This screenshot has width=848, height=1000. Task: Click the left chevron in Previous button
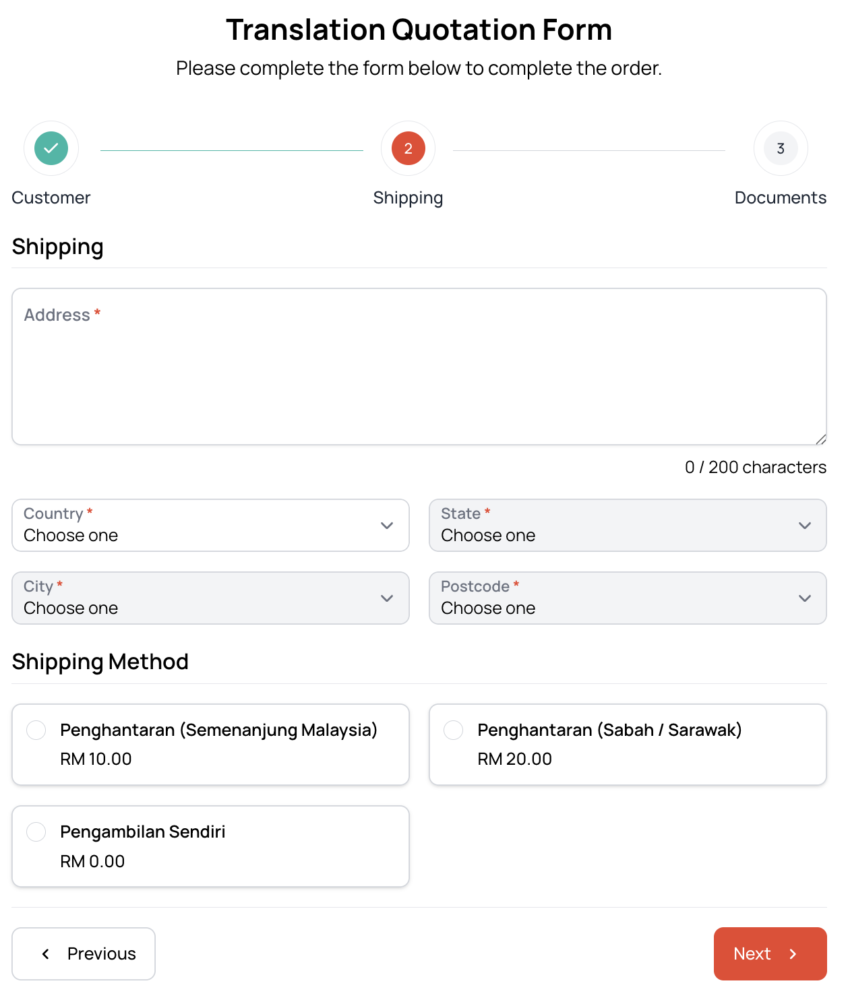(45, 954)
